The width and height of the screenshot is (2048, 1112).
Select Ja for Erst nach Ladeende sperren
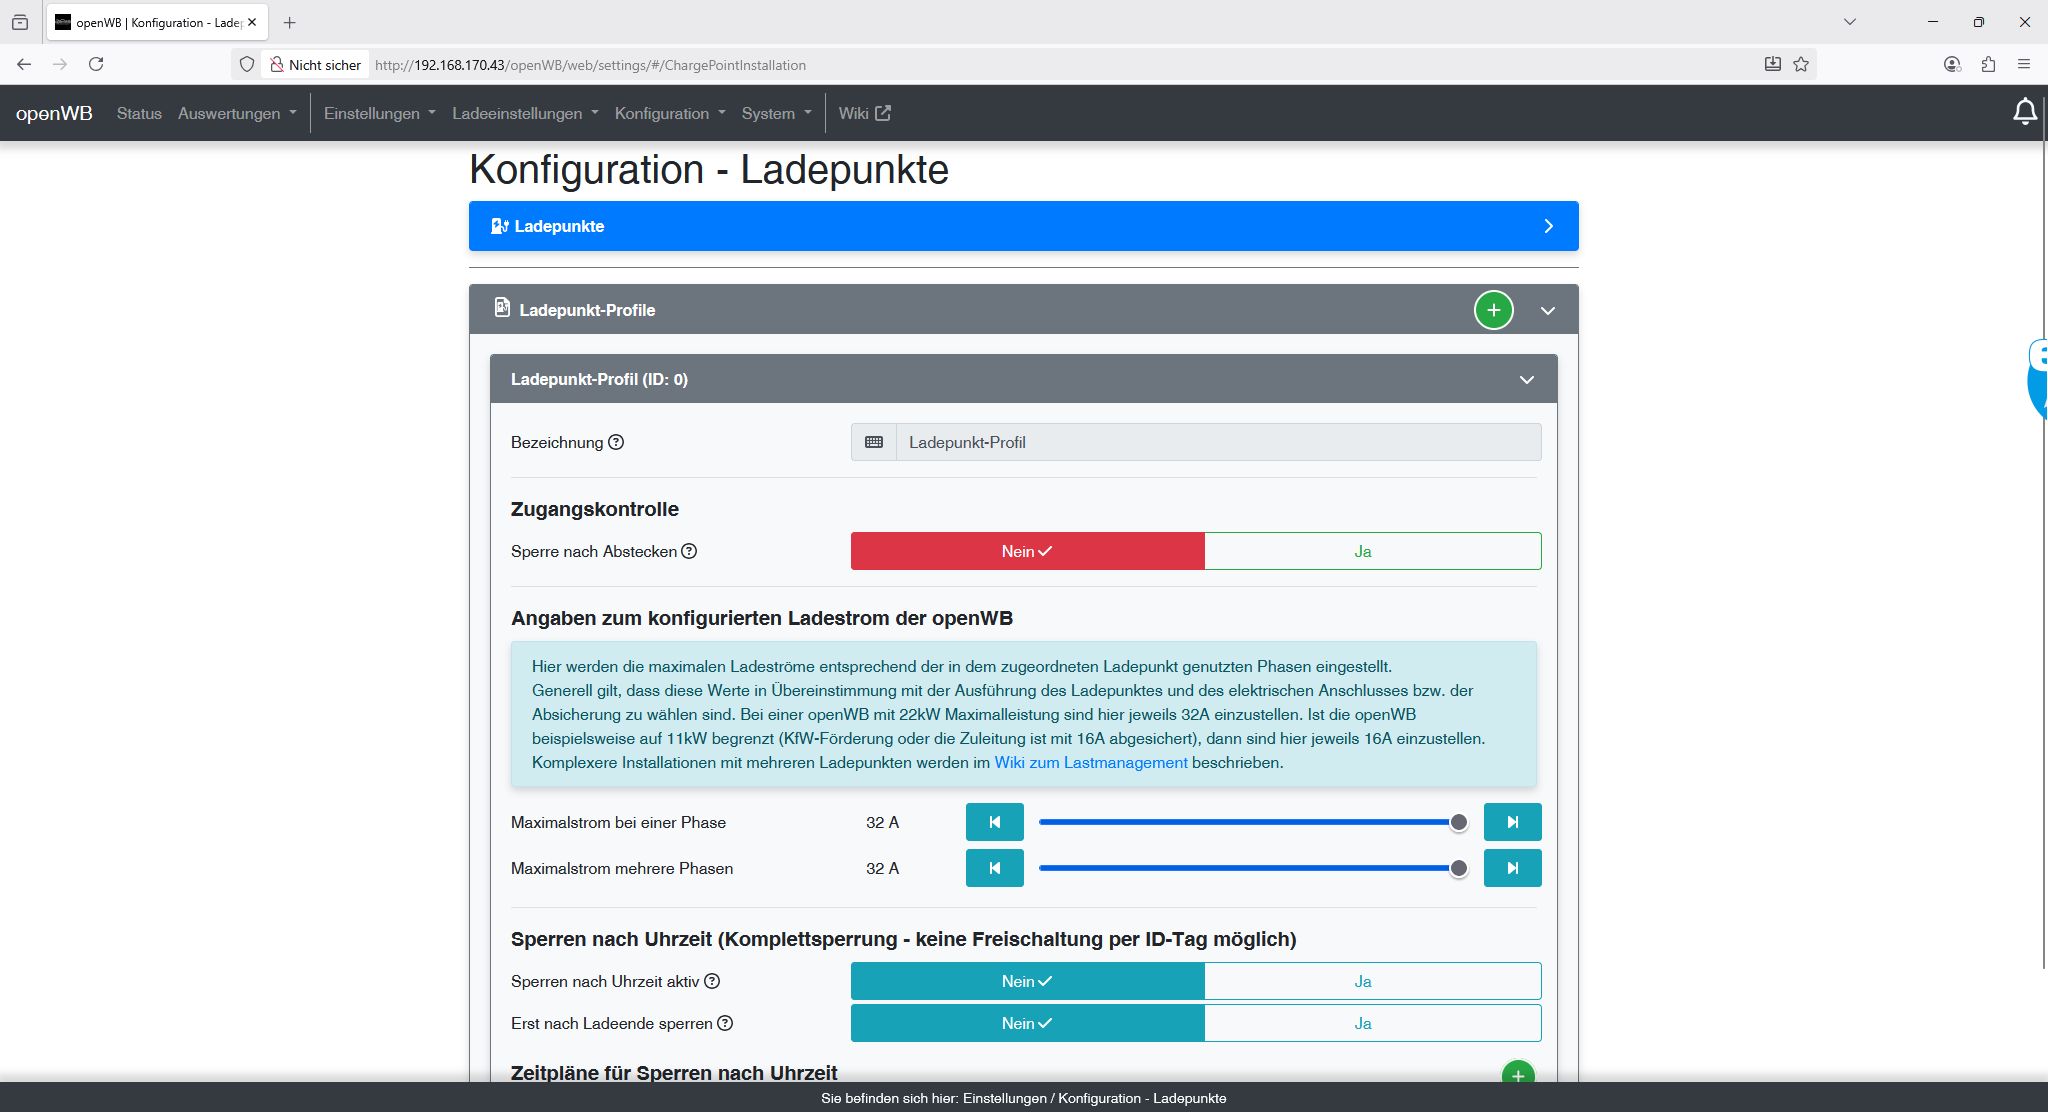(1372, 1023)
